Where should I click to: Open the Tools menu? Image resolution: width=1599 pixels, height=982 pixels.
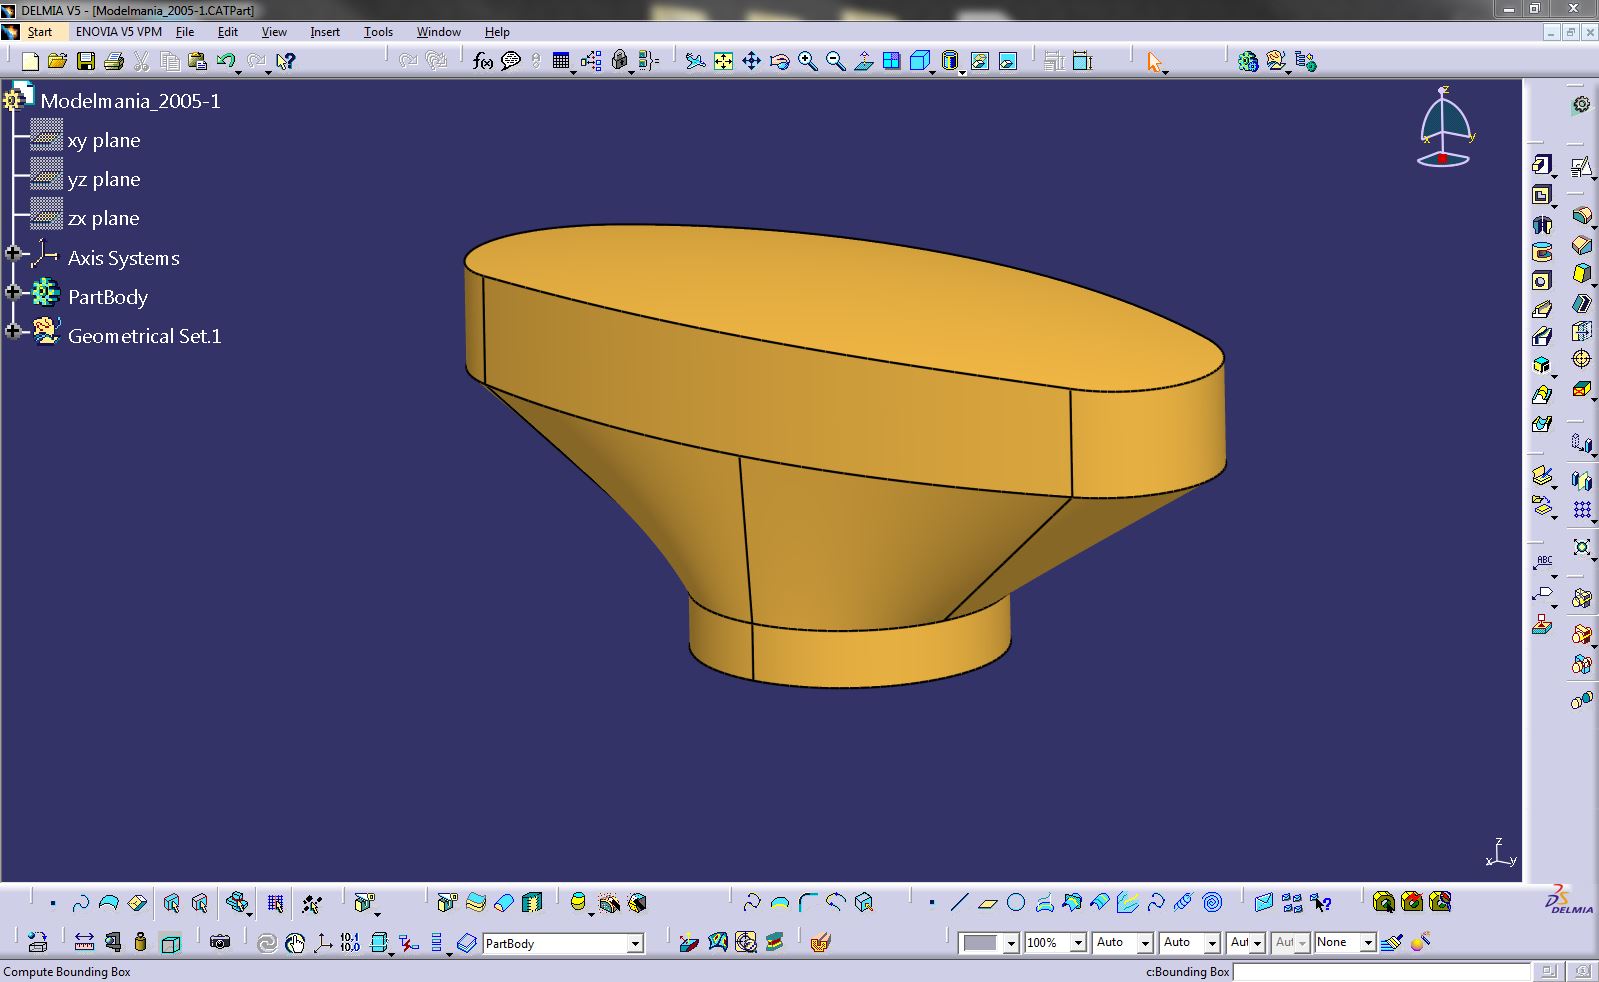pyautogui.click(x=378, y=32)
